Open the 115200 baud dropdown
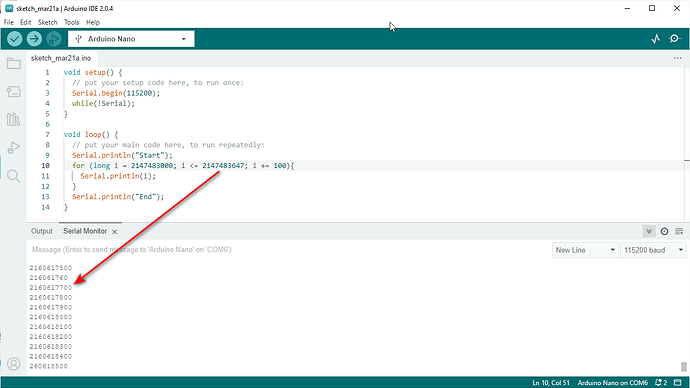This screenshot has height=388, width=690. click(653, 250)
